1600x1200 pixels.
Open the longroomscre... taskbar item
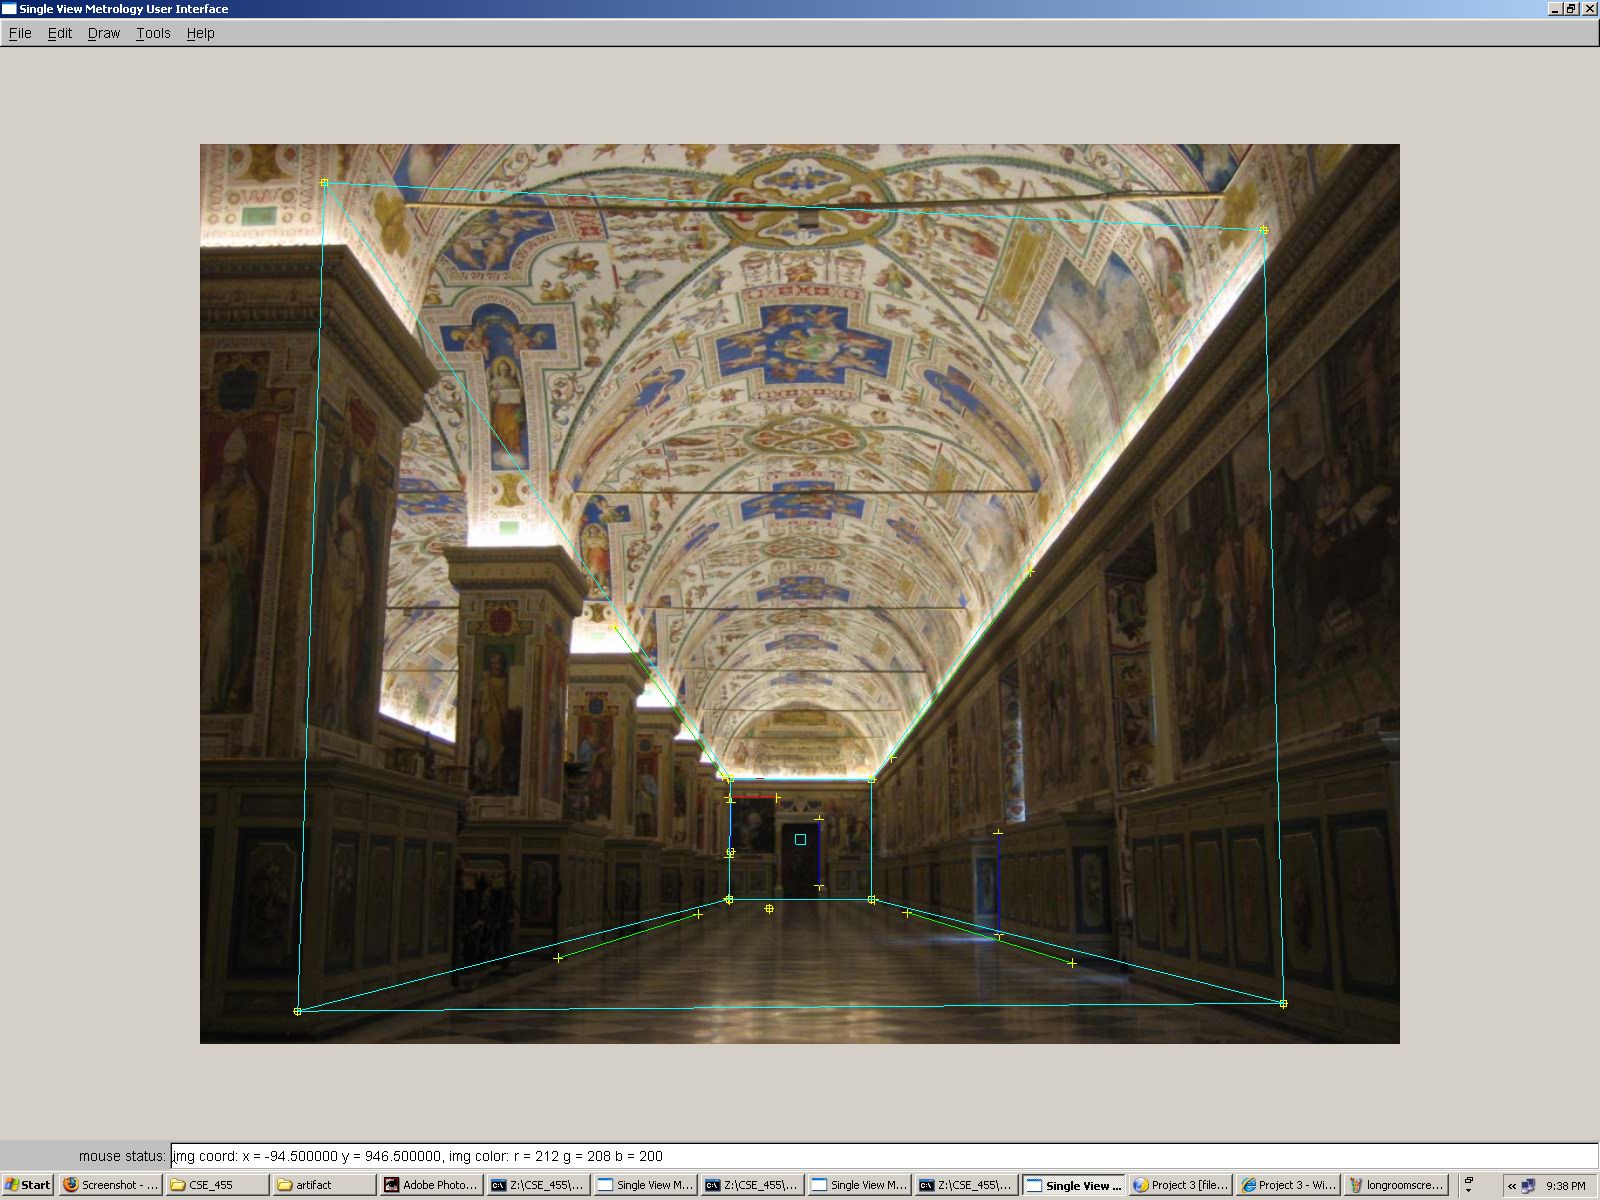click(x=1394, y=1185)
